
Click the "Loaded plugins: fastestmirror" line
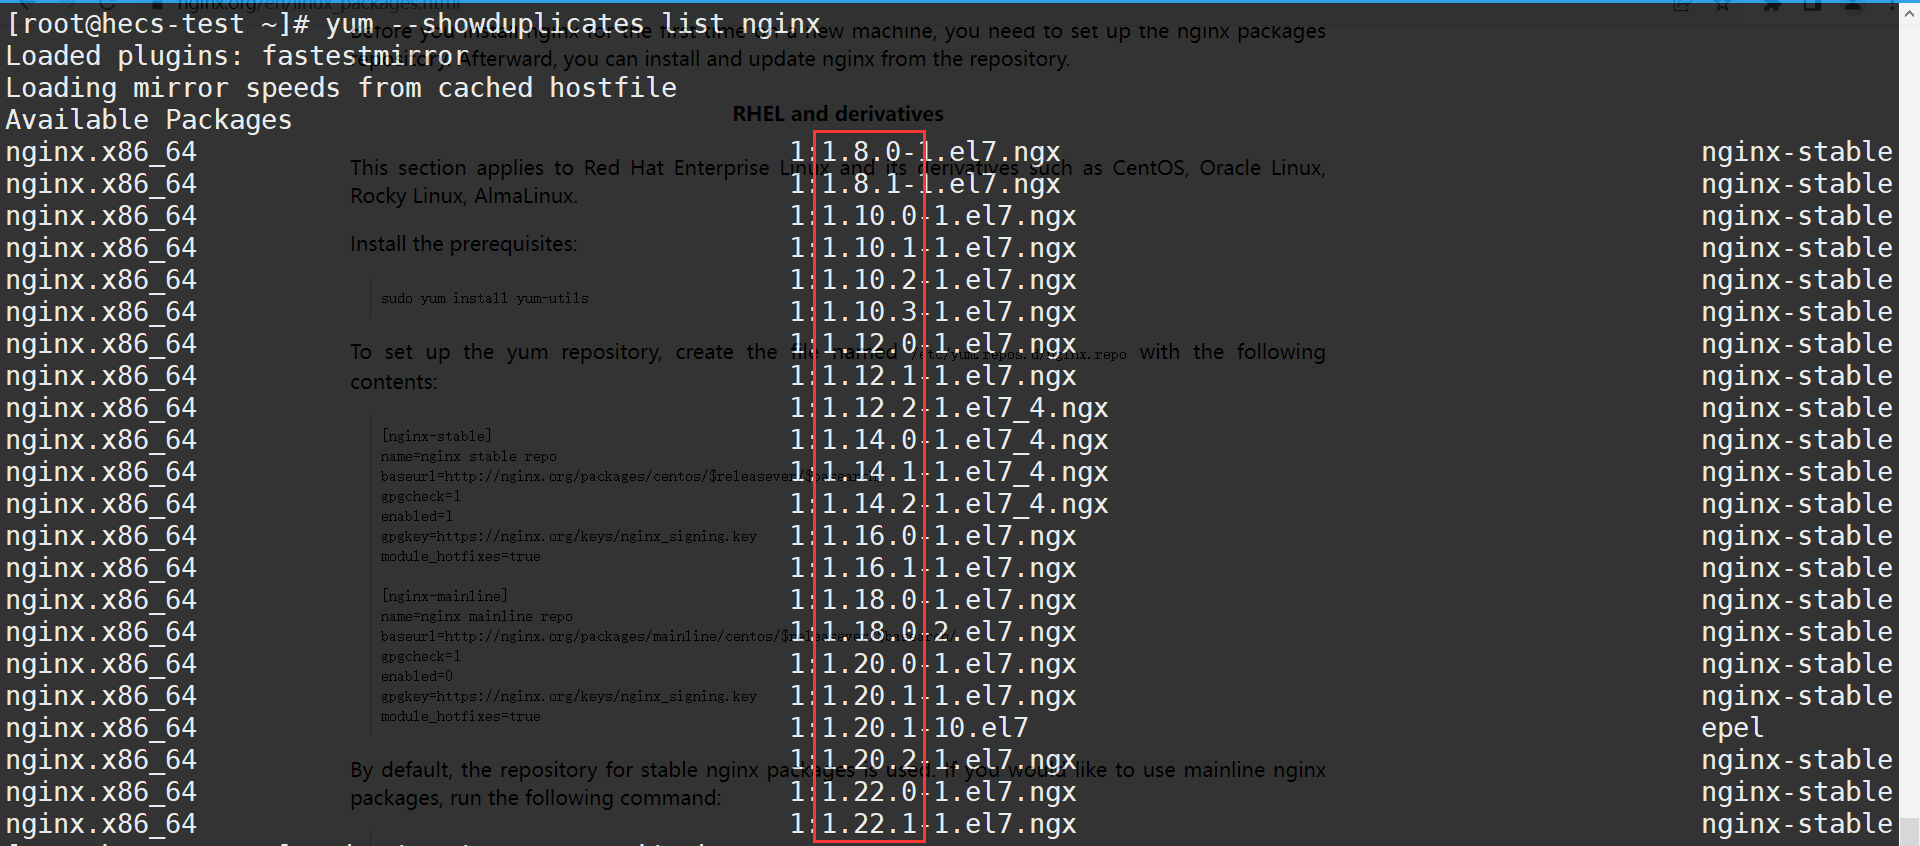tap(237, 56)
